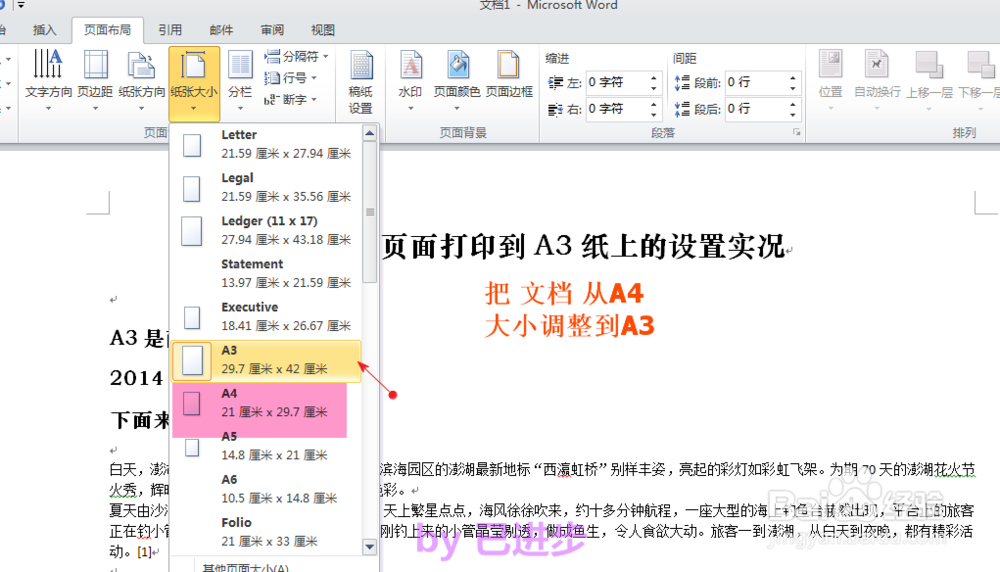This screenshot has width=1000, height=572.
Task: Open the Quick Access Toolbar customize arrow
Action: (x=21, y=4)
